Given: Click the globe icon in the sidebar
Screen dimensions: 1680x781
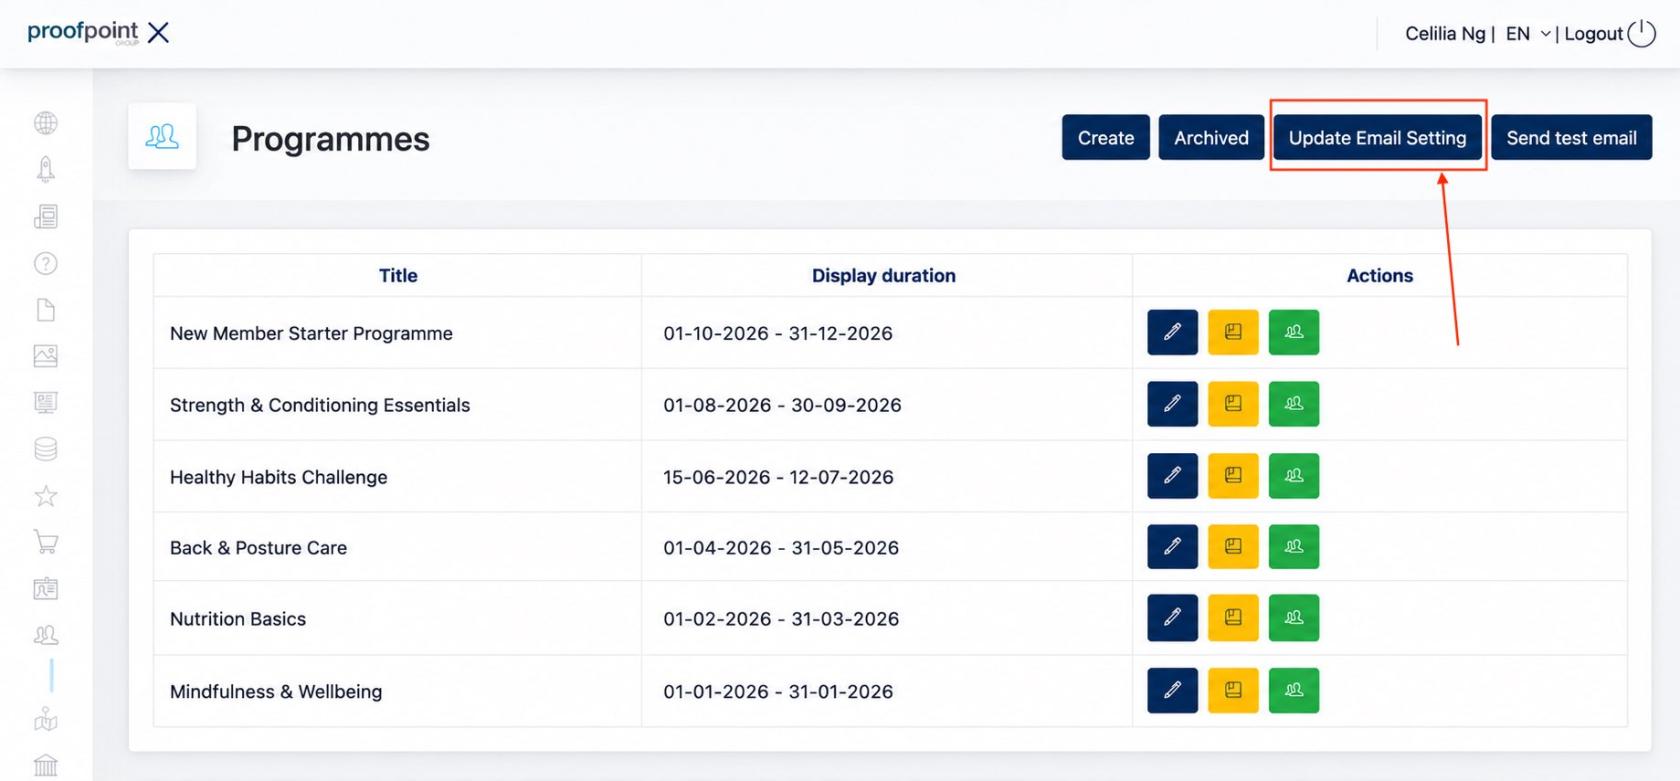Looking at the screenshot, I should tap(45, 123).
